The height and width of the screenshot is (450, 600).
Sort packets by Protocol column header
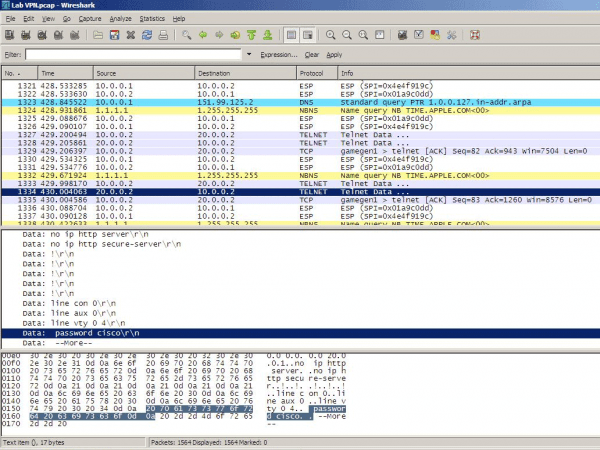(313, 74)
